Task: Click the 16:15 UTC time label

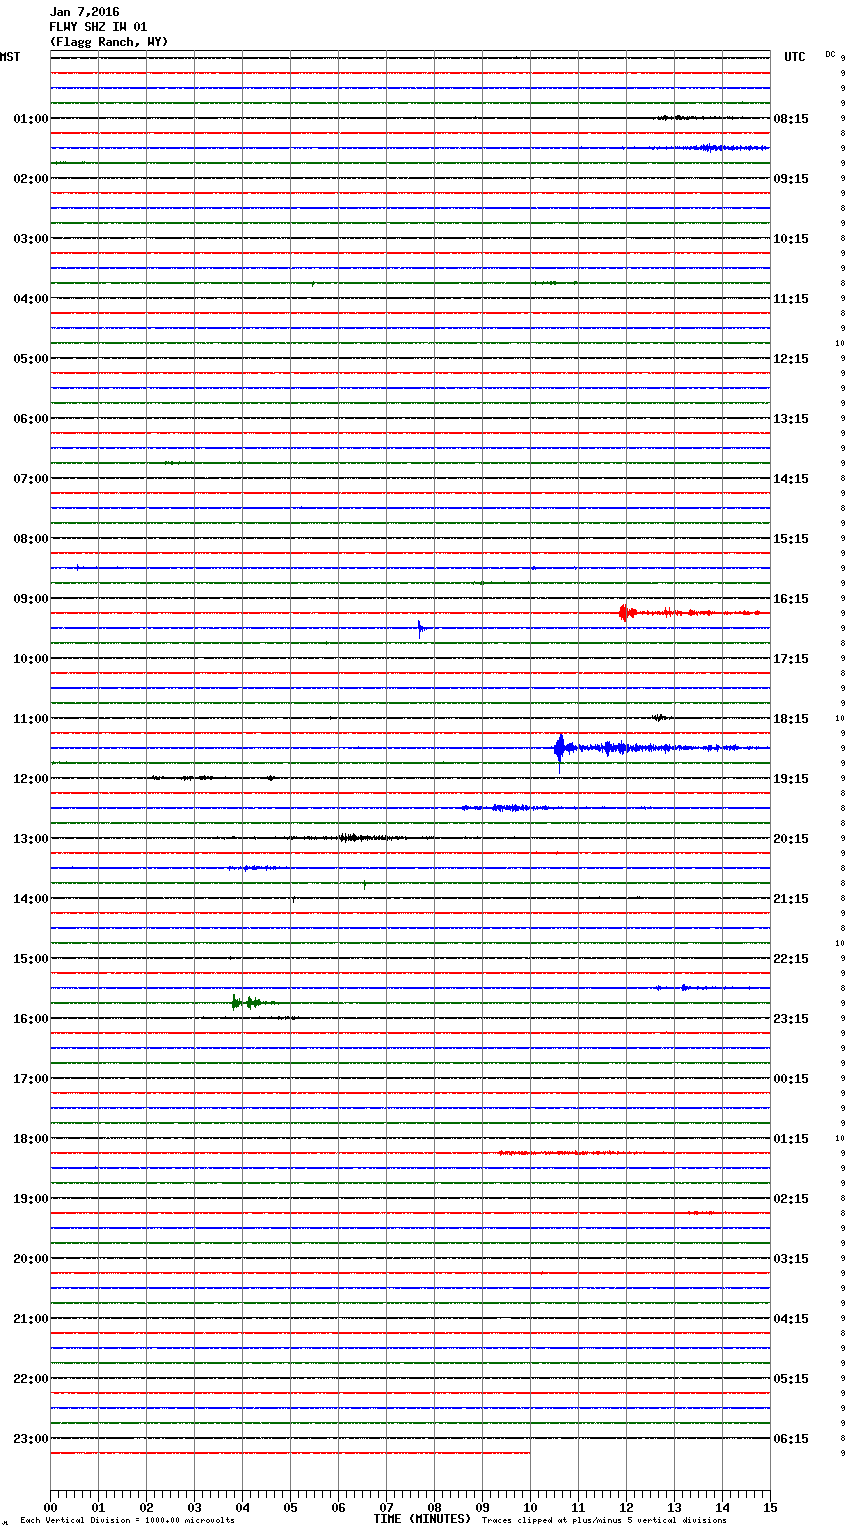Action: (x=791, y=598)
